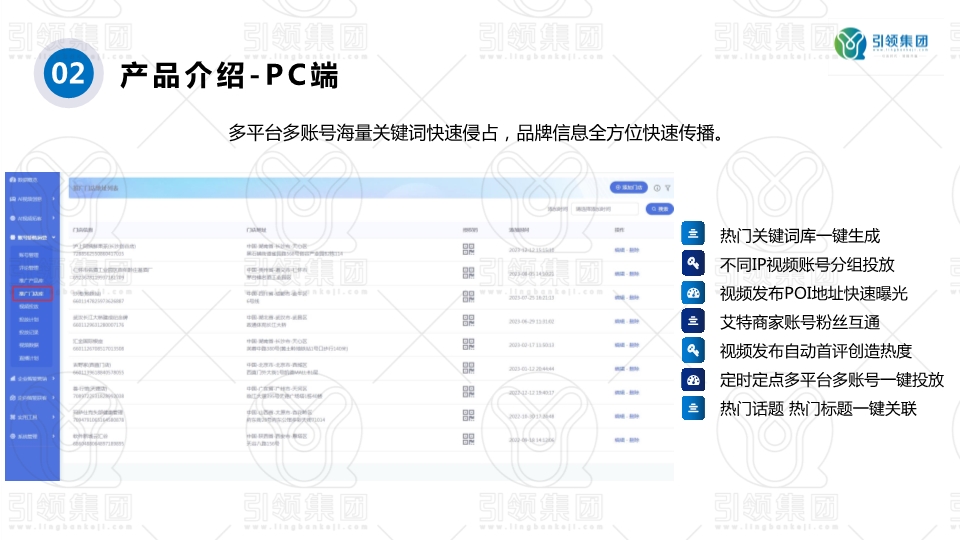This screenshot has height=540, width=960.
Task: Click the date filter input field
Action: pyautogui.click(x=606, y=209)
